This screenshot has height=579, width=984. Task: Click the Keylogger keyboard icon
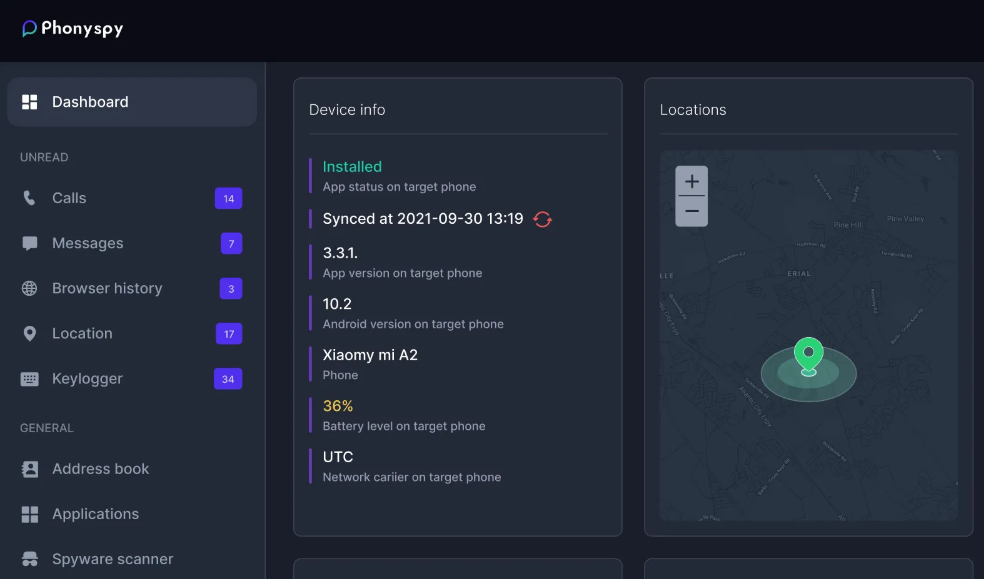[x=30, y=379]
